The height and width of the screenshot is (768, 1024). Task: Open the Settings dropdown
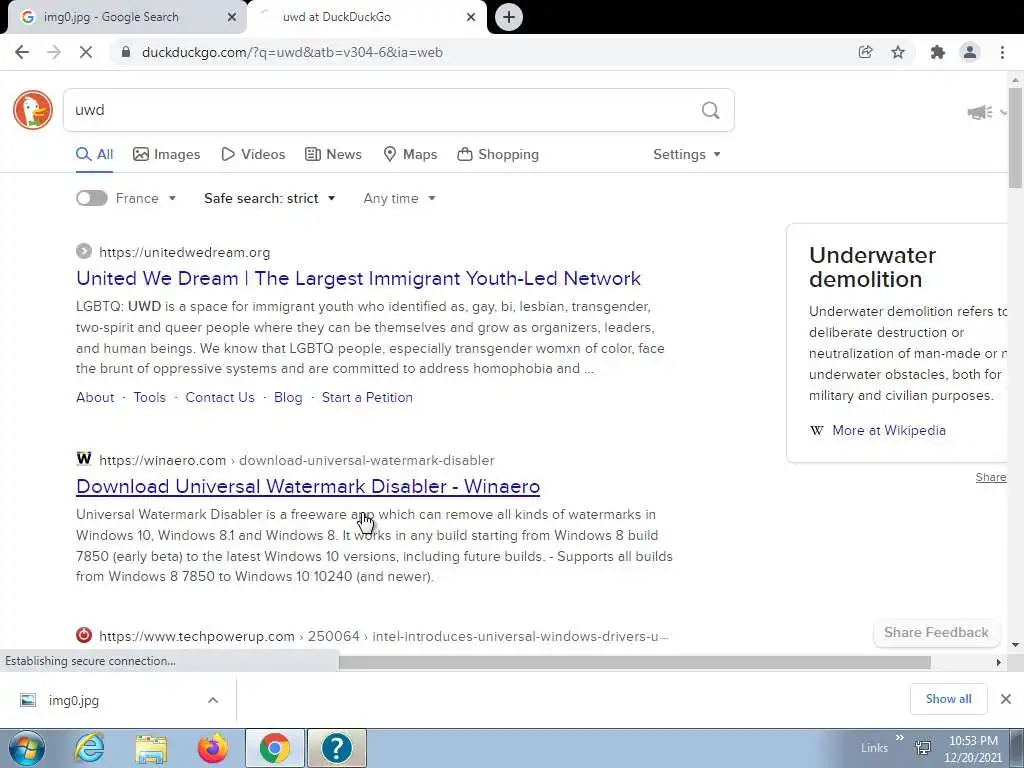[686, 155]
